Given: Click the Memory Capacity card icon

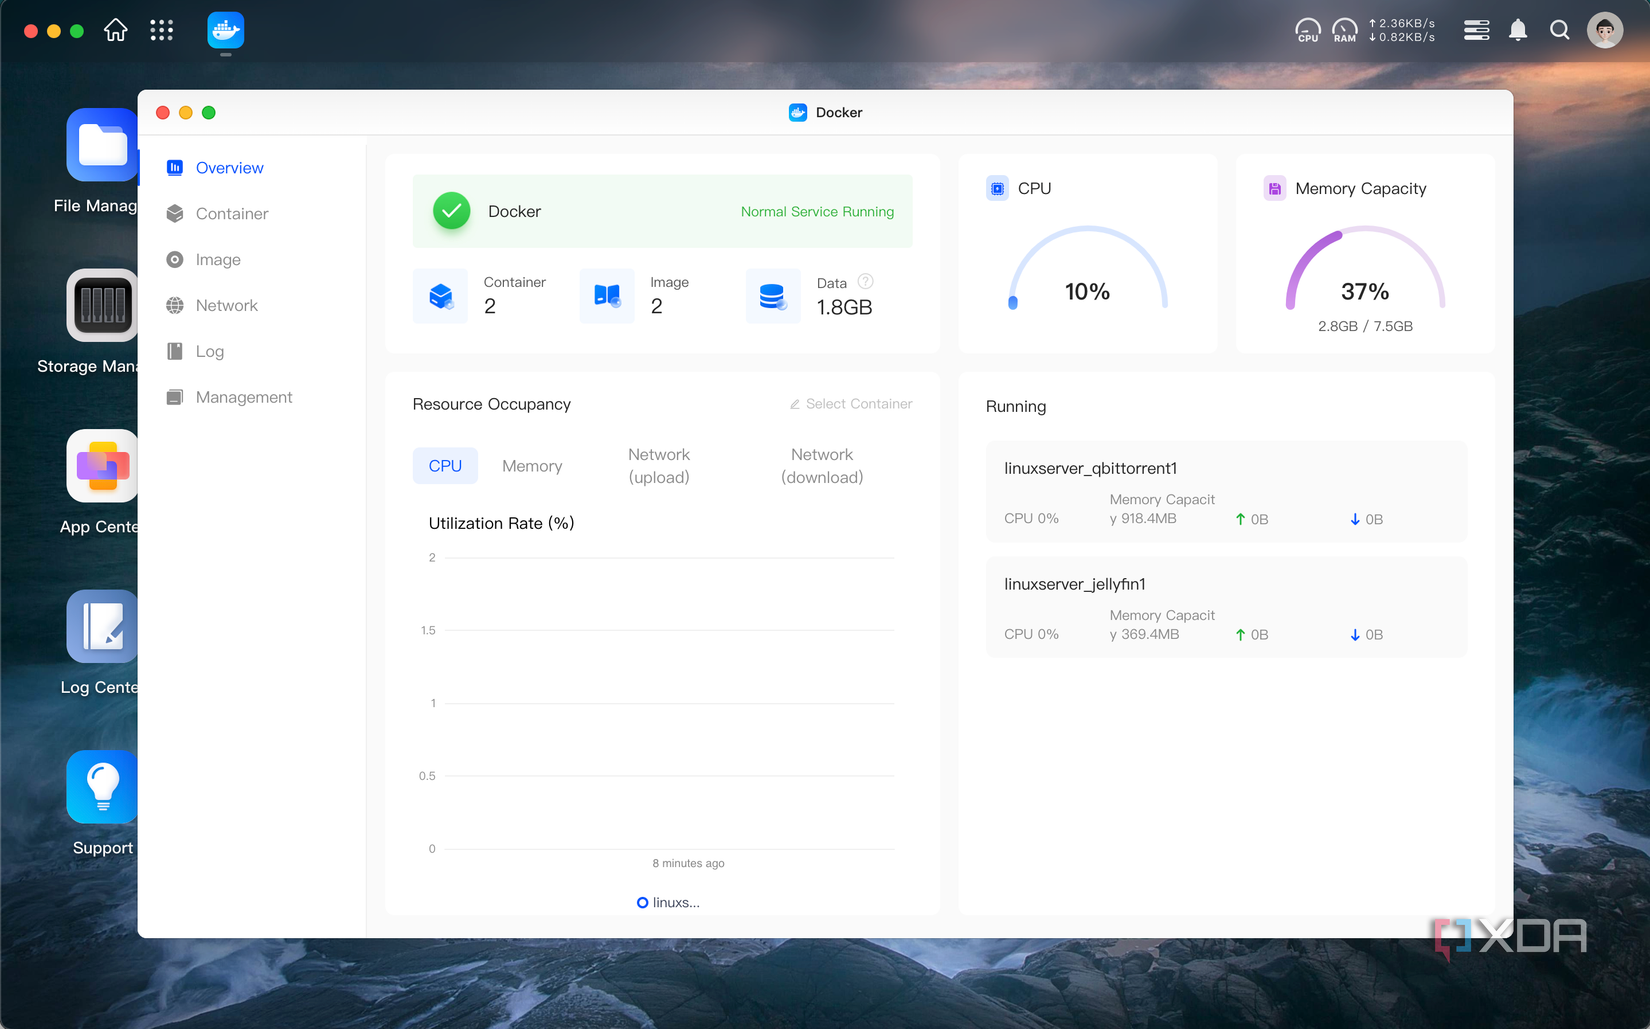Looking at the screenshot, I should [x=1275, y=188].
